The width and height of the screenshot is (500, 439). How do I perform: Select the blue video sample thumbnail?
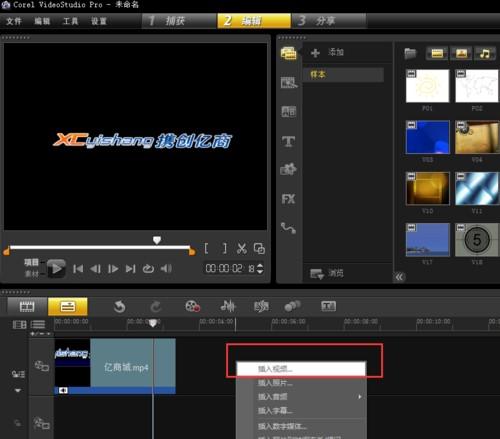pyautogui.click(x=427, y=137)
